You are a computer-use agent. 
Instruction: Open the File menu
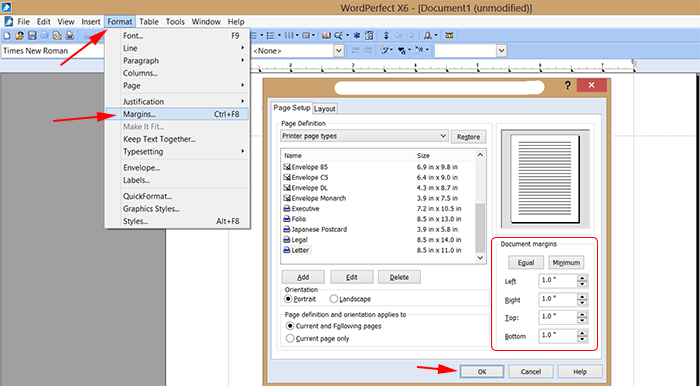point(23,21)
